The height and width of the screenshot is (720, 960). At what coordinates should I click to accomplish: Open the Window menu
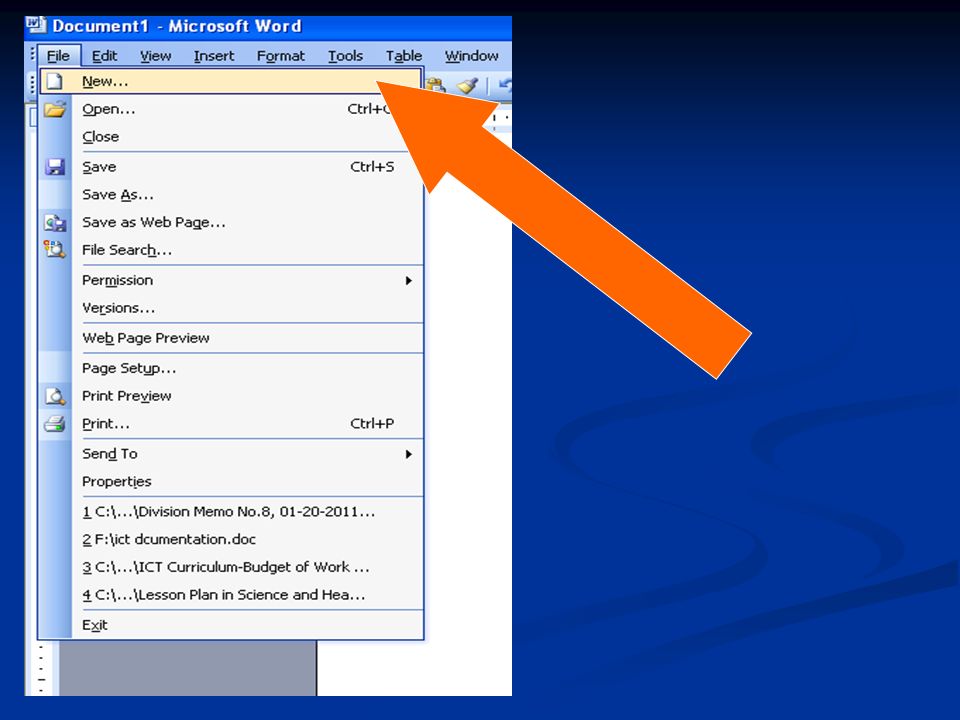pyautogui.click(x=471, y=56)
